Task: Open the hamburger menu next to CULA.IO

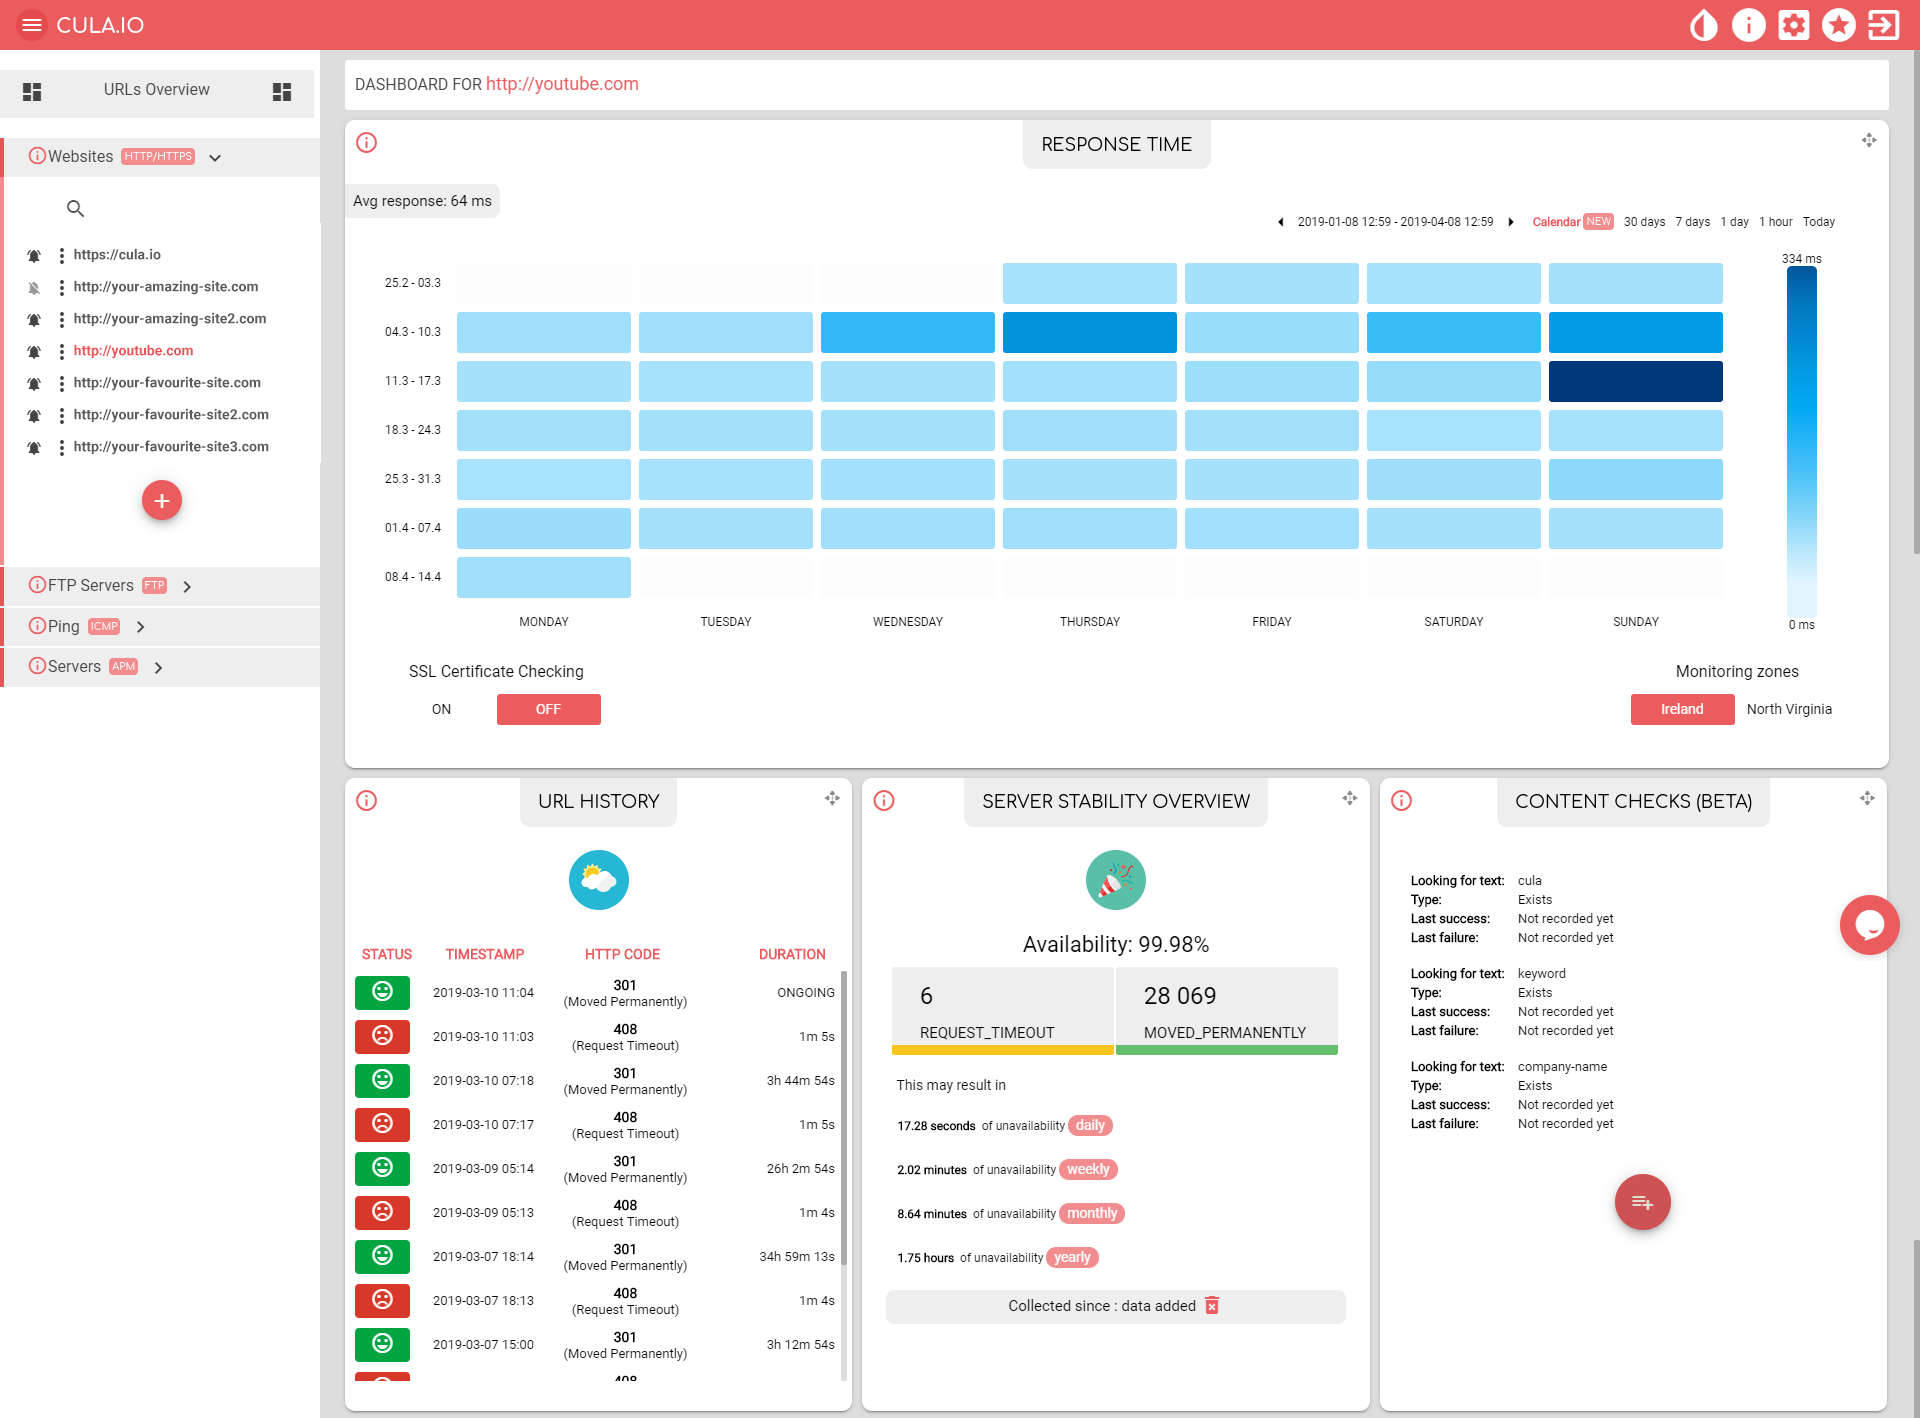Action: pyautogui.click(x=32, y=25)
